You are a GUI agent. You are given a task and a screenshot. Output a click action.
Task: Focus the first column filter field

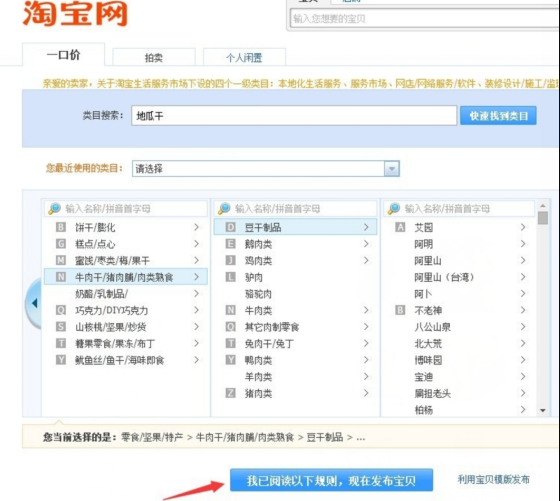tap(126, 209)
